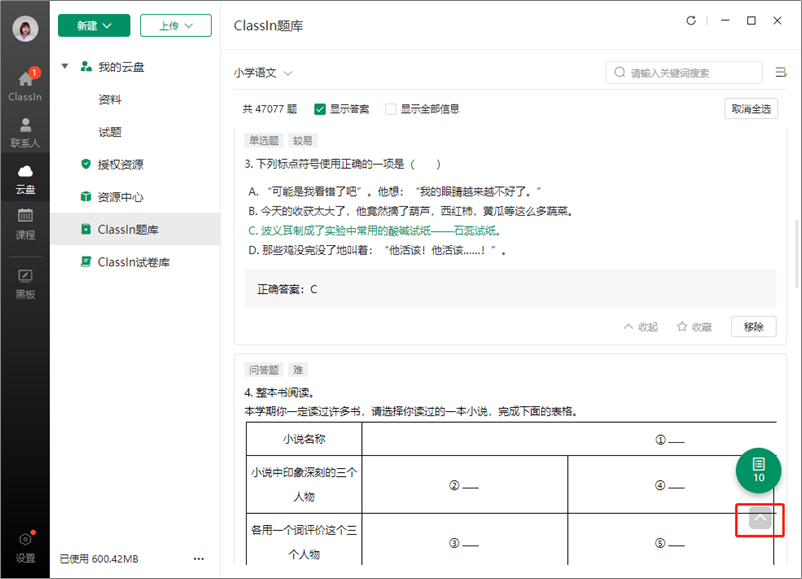Viewport: 802px width, 579px height.
Task: Select ClassIn题库 item
Action: 136,229
